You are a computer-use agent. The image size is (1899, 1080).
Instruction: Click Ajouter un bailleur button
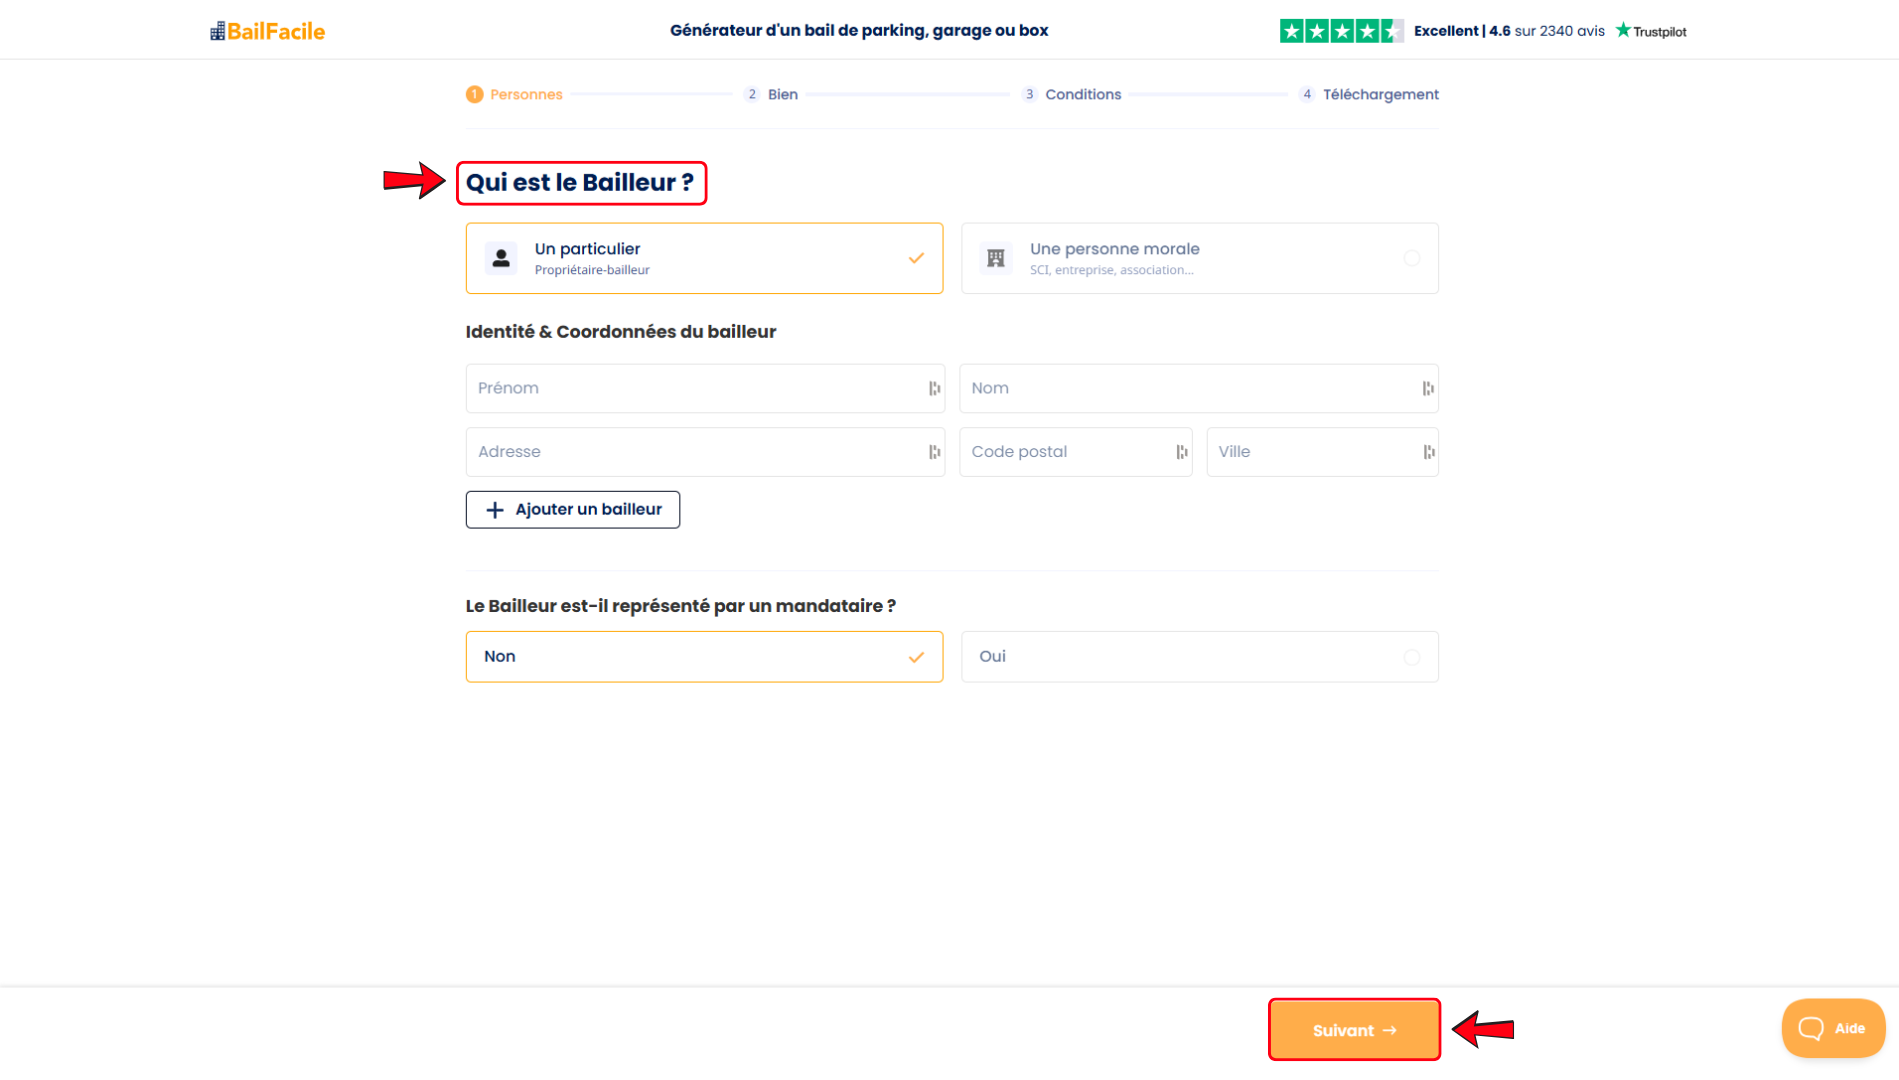point(573,510)
